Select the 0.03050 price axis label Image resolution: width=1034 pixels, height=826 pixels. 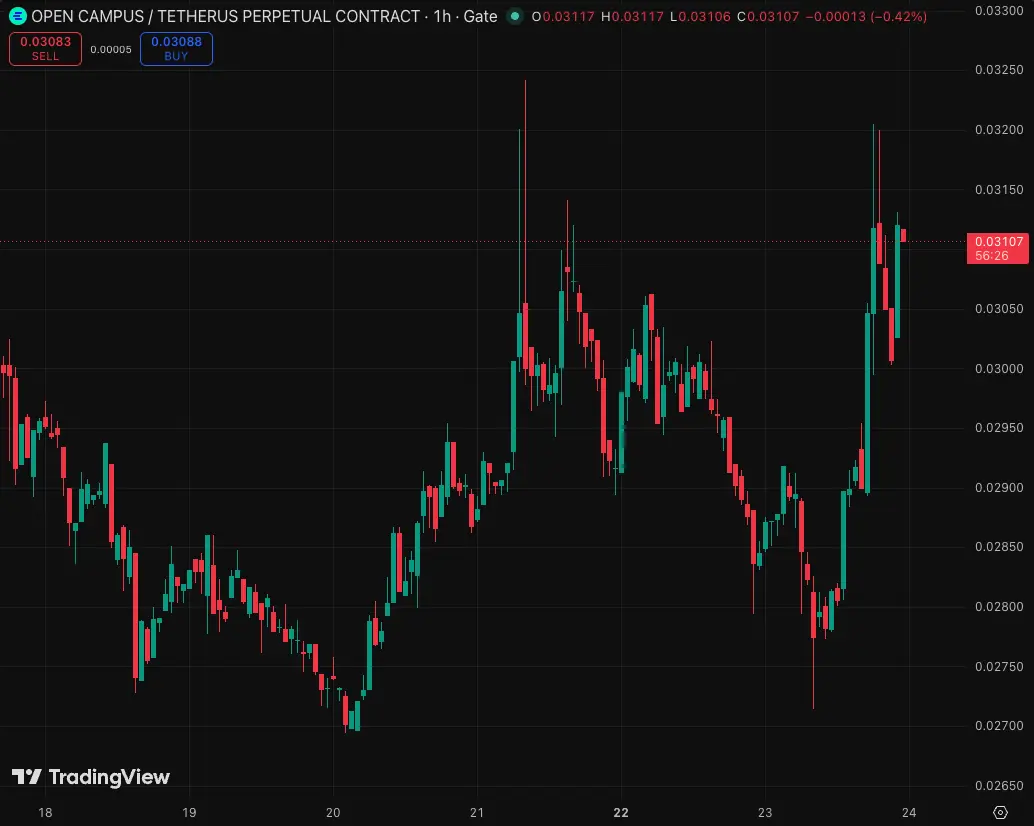coord(998,309)
